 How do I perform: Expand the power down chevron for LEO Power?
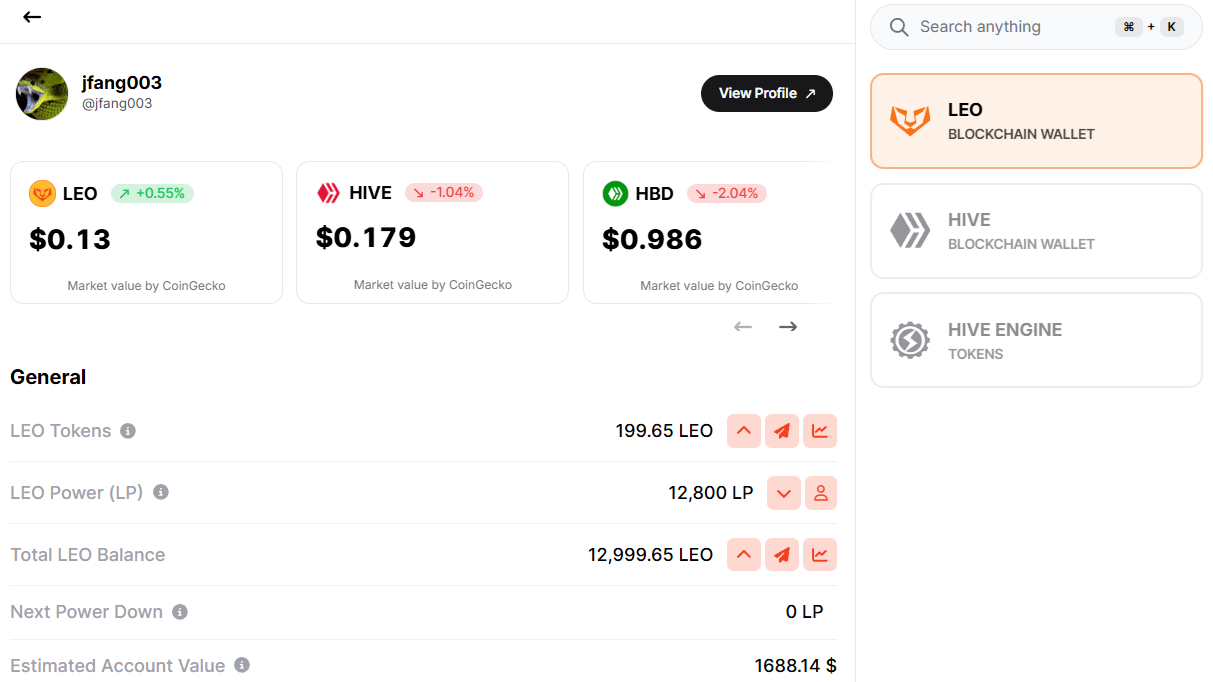[784, 493]
